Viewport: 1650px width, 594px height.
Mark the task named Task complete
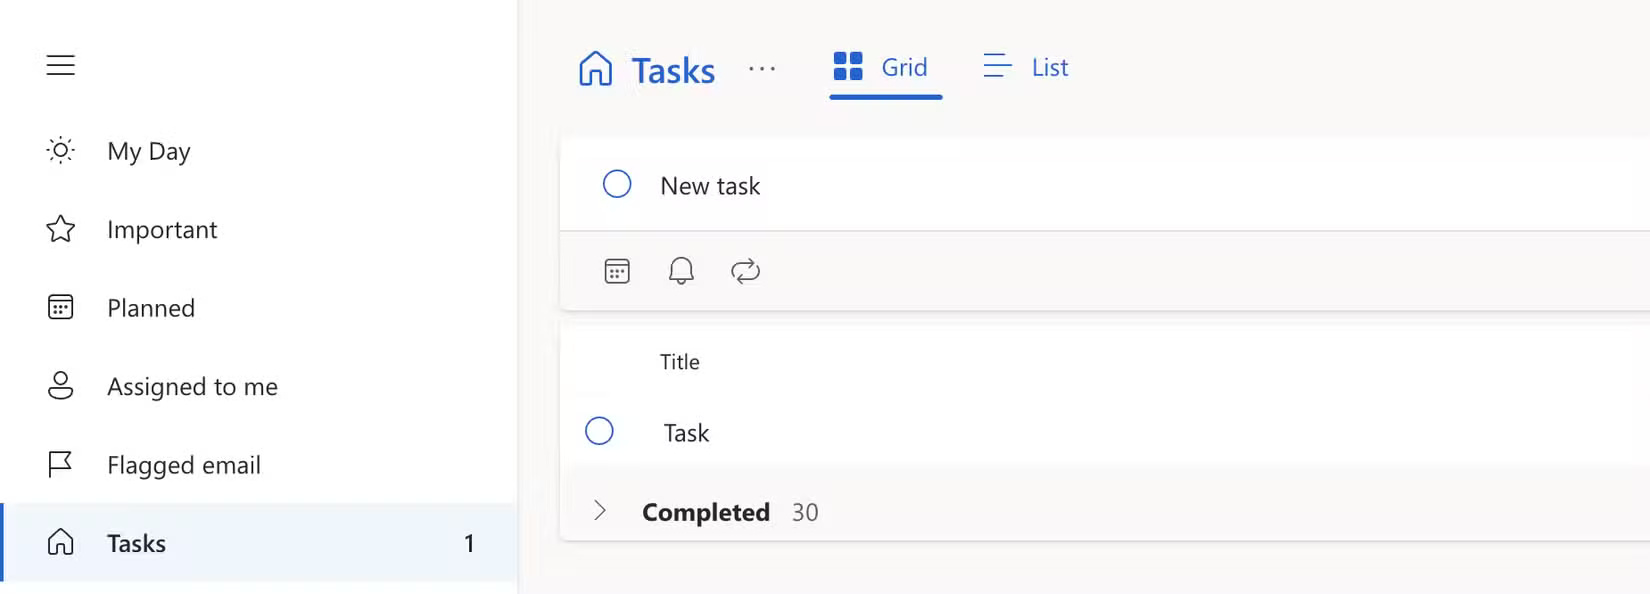click(x=600, y=431)
